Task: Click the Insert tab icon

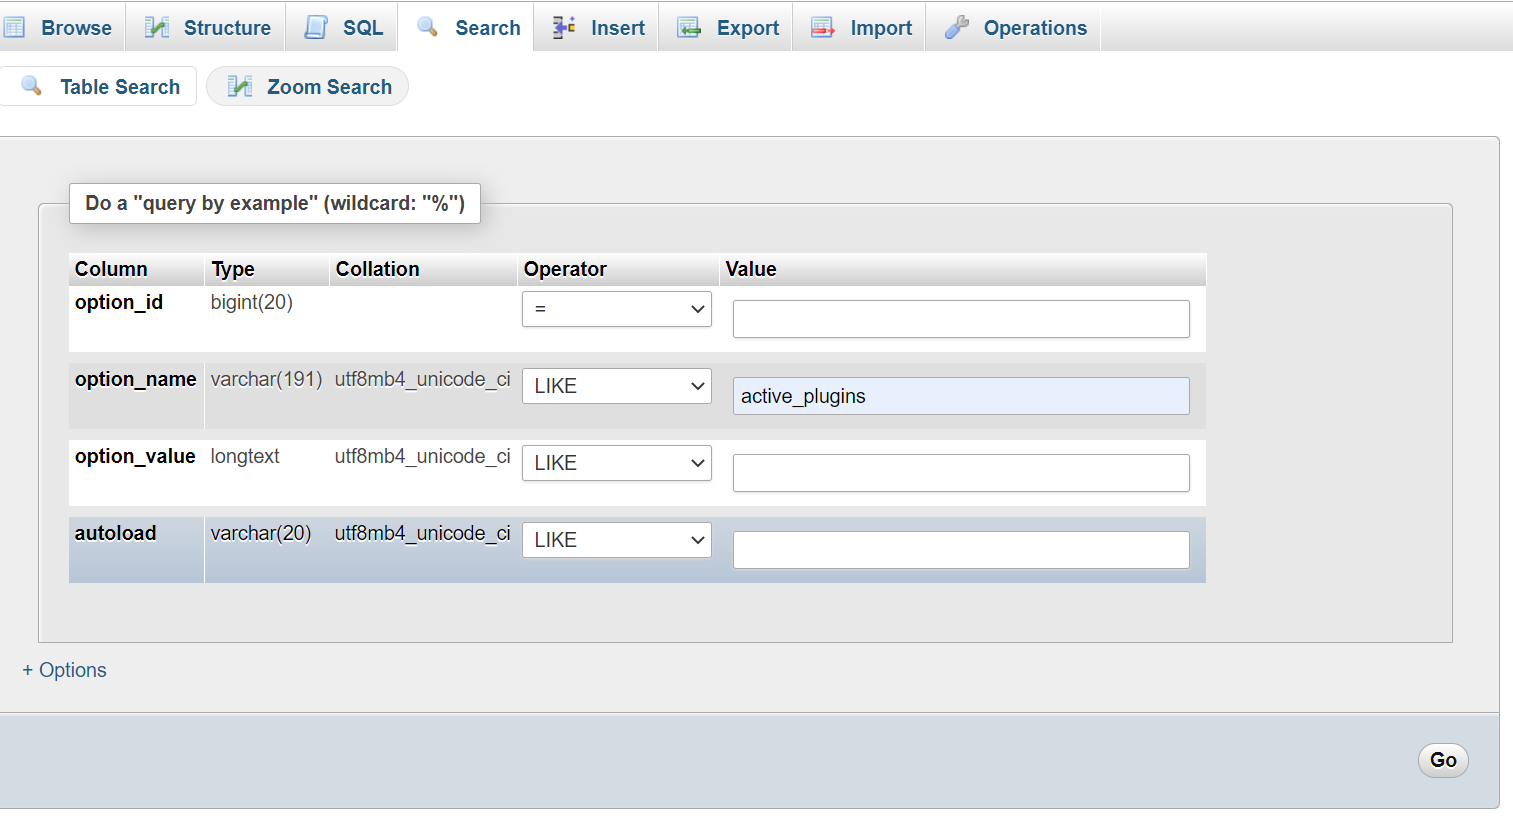Action: [x=564, y=27]
